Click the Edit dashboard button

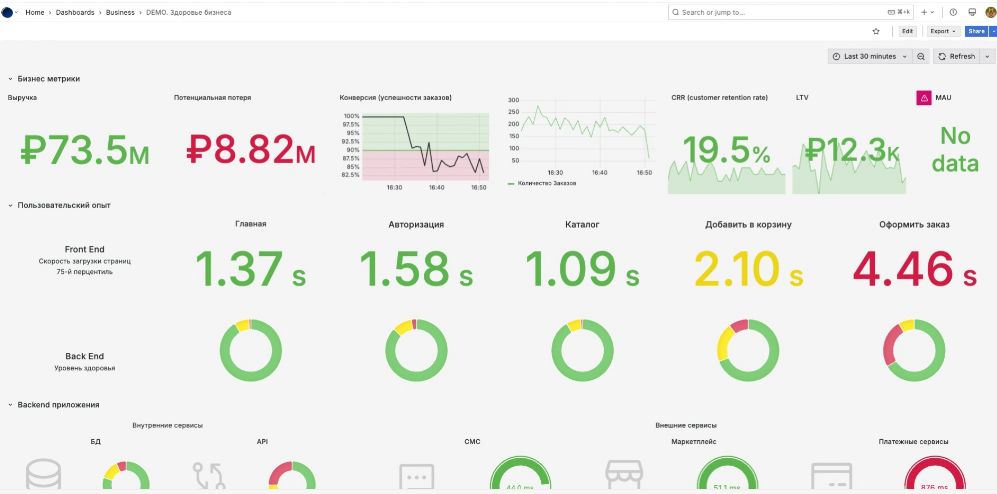coord(907,31)
